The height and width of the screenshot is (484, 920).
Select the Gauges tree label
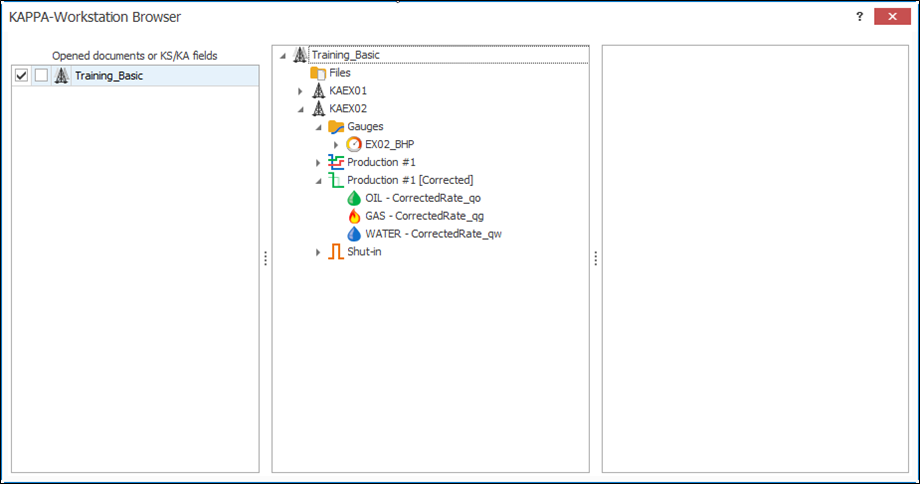[365, 127]
